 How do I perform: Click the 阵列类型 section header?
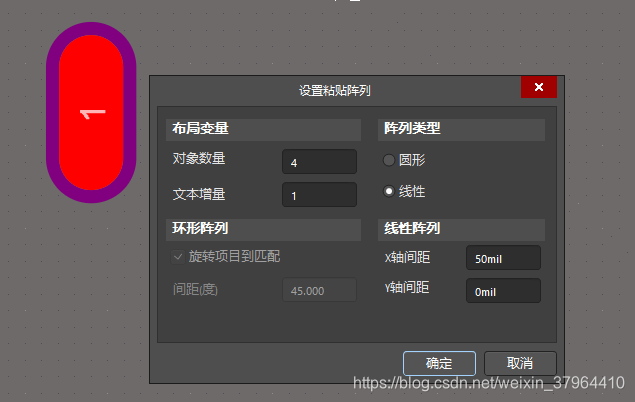tap(461, 130)
